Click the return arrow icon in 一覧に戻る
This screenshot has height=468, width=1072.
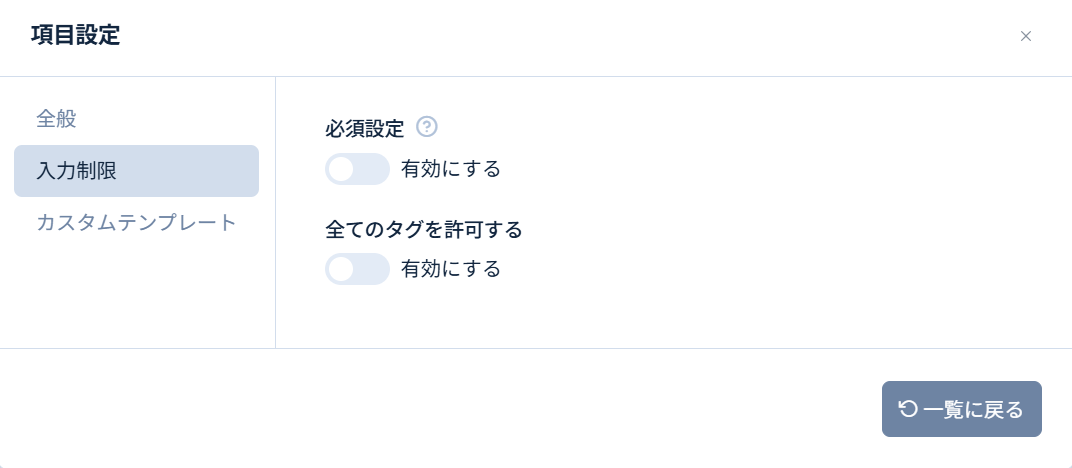908,408
